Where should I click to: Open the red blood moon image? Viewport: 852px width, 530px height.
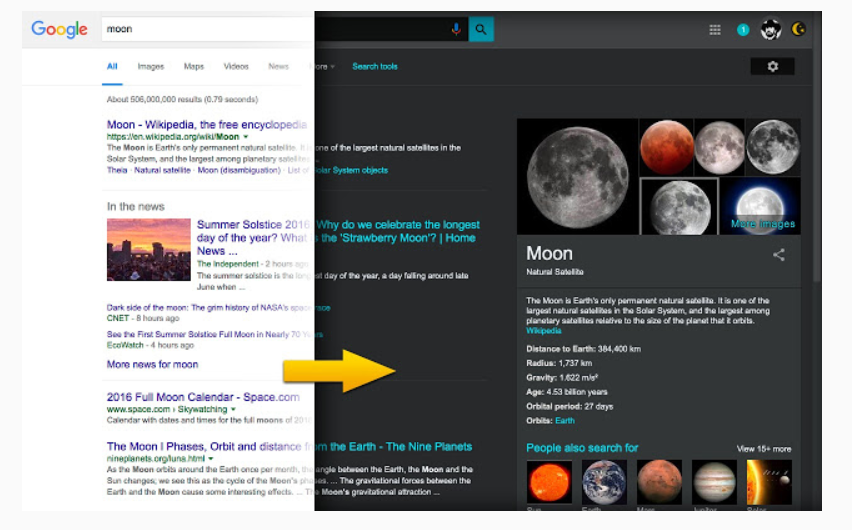click(667, 147)
